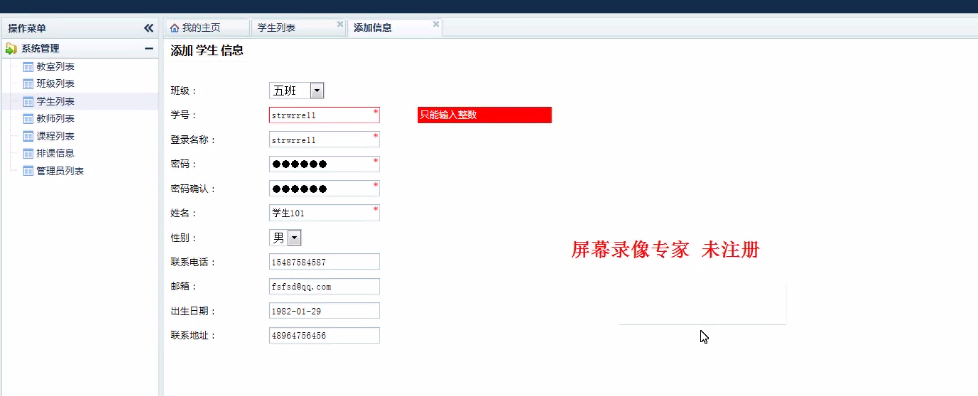The width and height of the screenshot is (978, 396).
Task: Click the 出生日期： field label
Action: [193, 311]
